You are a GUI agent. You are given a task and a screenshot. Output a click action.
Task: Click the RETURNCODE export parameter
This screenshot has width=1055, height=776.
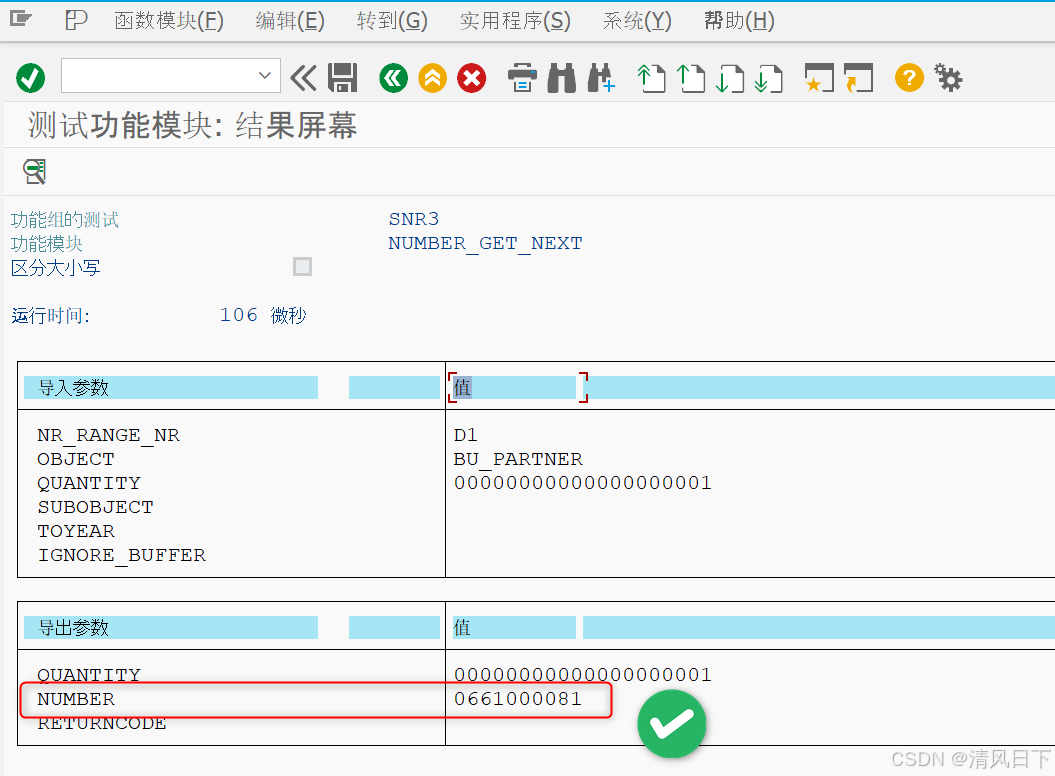[x=102, y=724]
